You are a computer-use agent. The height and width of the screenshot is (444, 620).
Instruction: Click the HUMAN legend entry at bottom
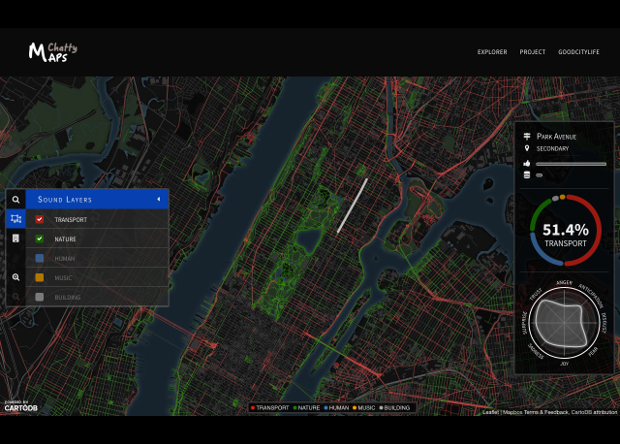[x=336, y=408]
